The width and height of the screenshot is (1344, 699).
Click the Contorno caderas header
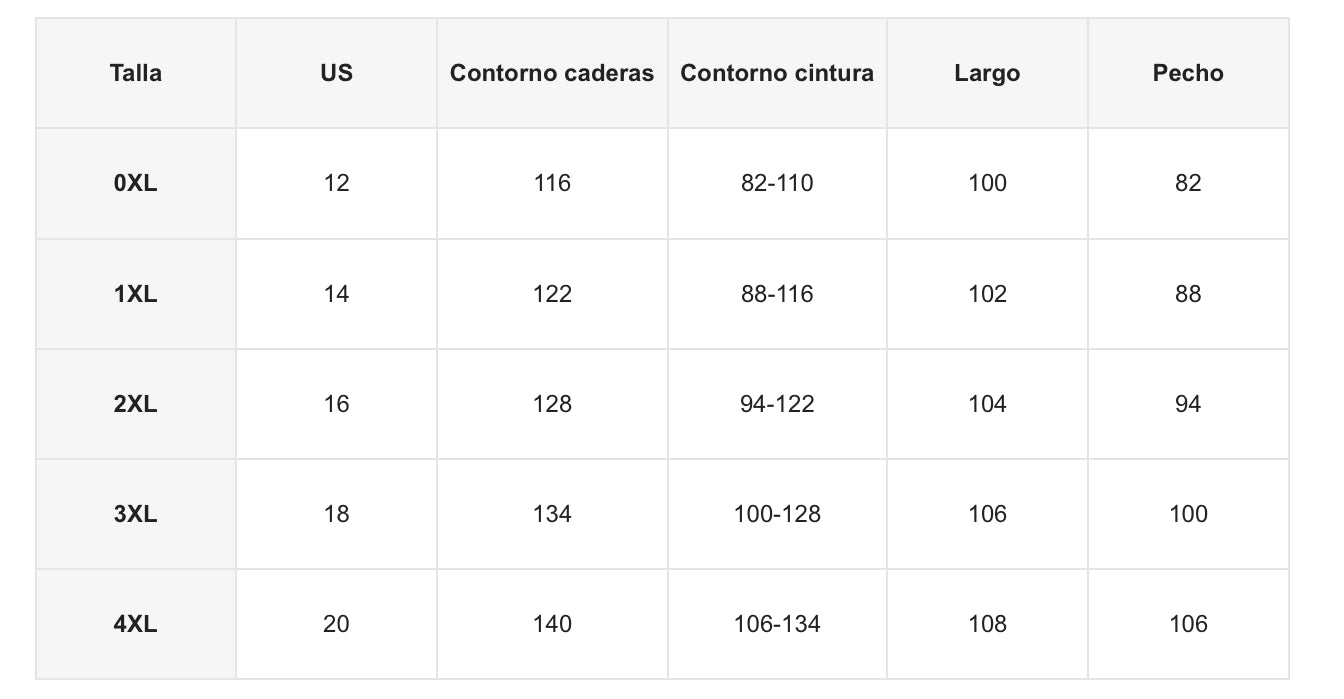tap(552, 73)
